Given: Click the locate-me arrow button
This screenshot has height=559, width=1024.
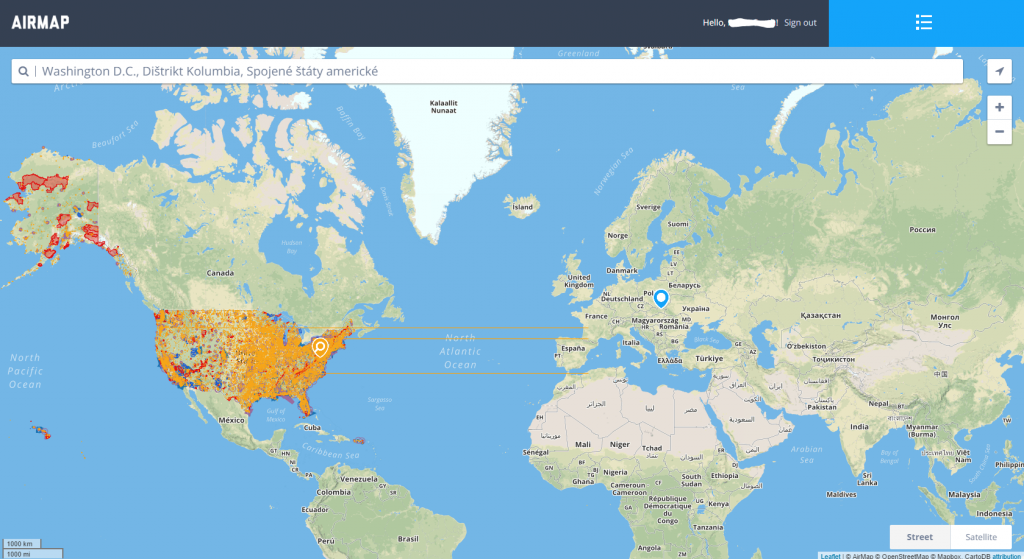Looking at the screenshot, I should click(999, 71).
